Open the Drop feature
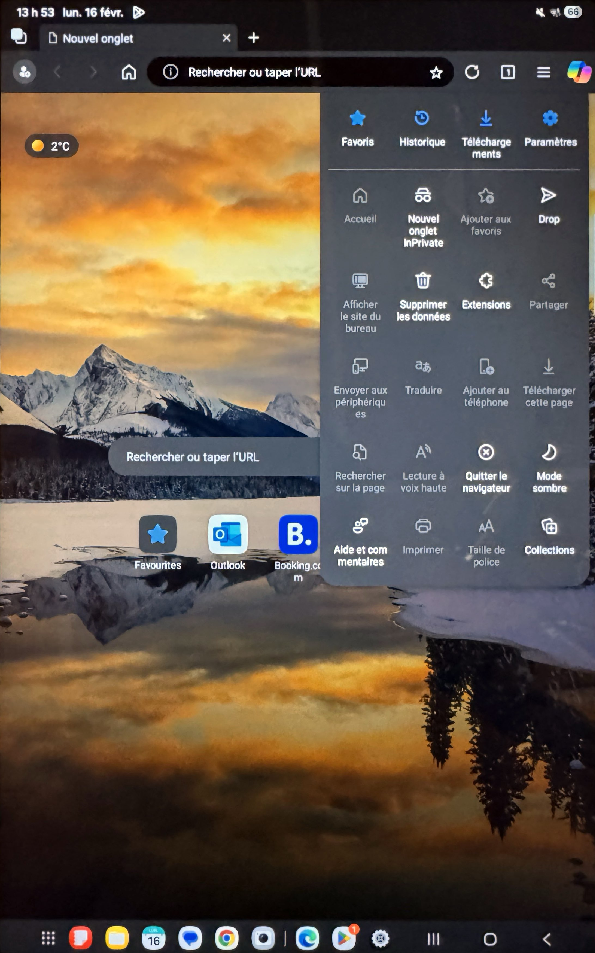This screenshot has width=595, height=953. [x=548, y=205]
